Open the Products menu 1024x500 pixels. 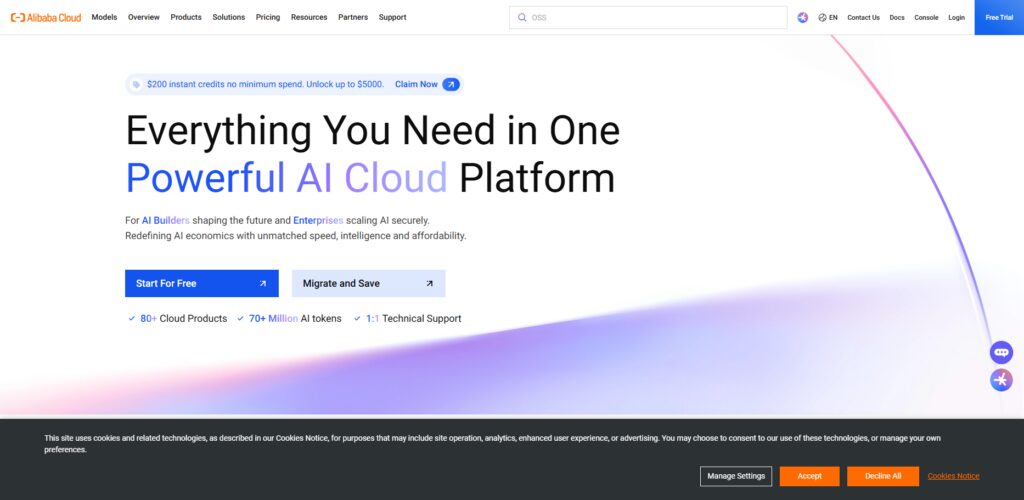[x=186, y=18]
